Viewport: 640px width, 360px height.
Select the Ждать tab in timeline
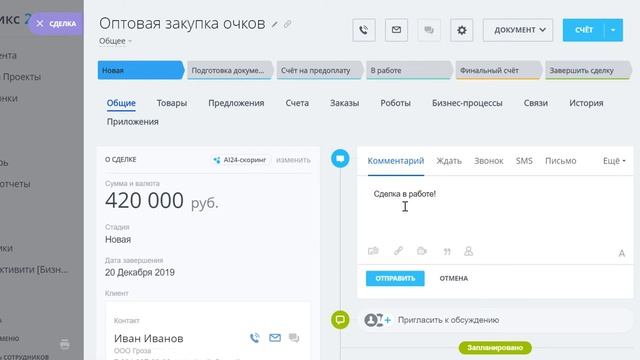click(x=449, y=161)
